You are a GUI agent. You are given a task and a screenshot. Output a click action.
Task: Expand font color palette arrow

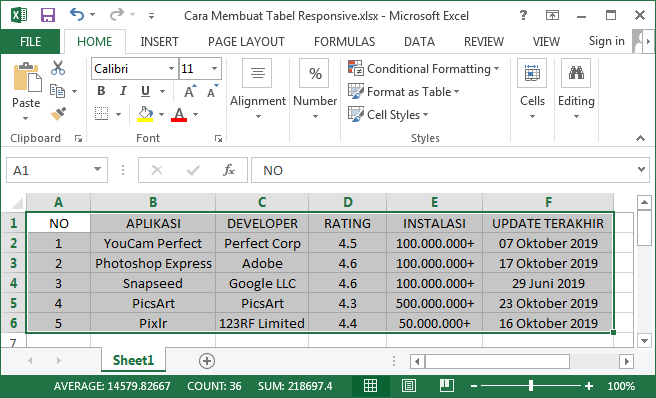pyautogui.click(x=195, y=114)
